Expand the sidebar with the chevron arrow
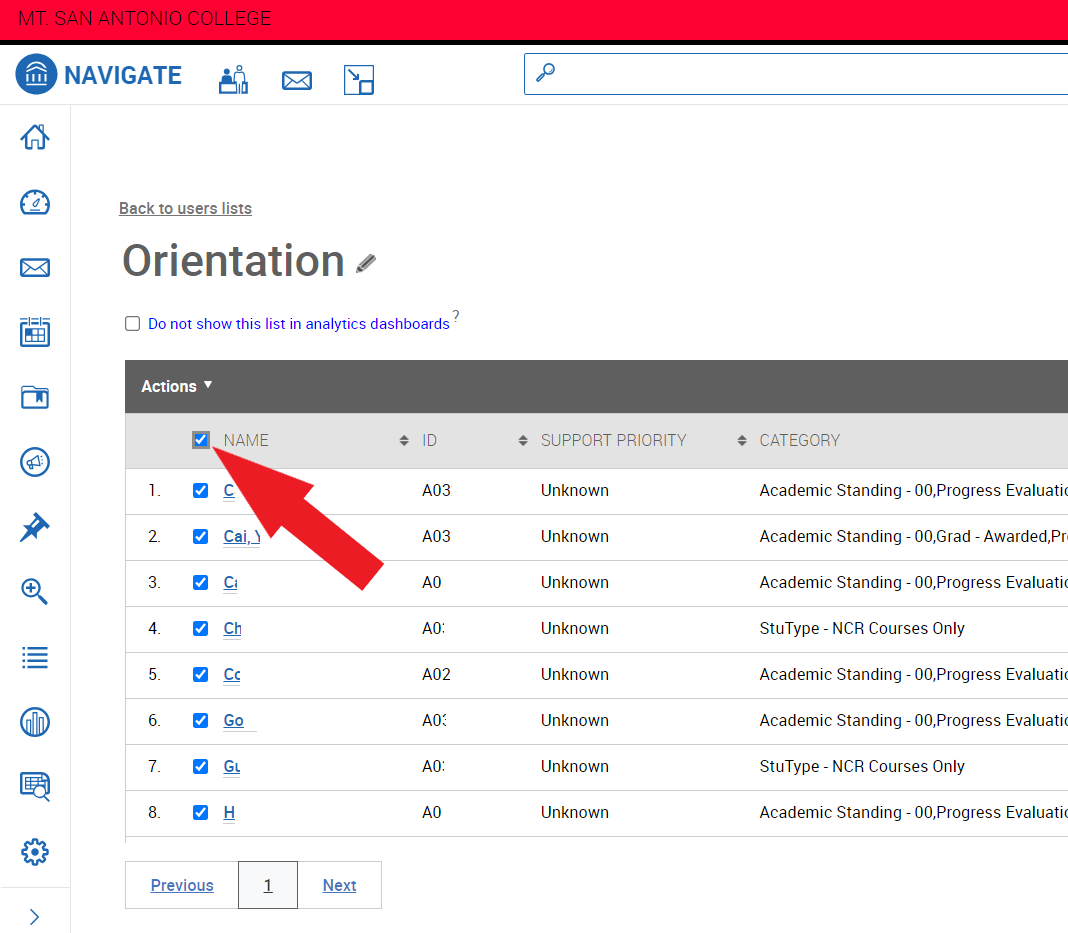 (35, 917)
